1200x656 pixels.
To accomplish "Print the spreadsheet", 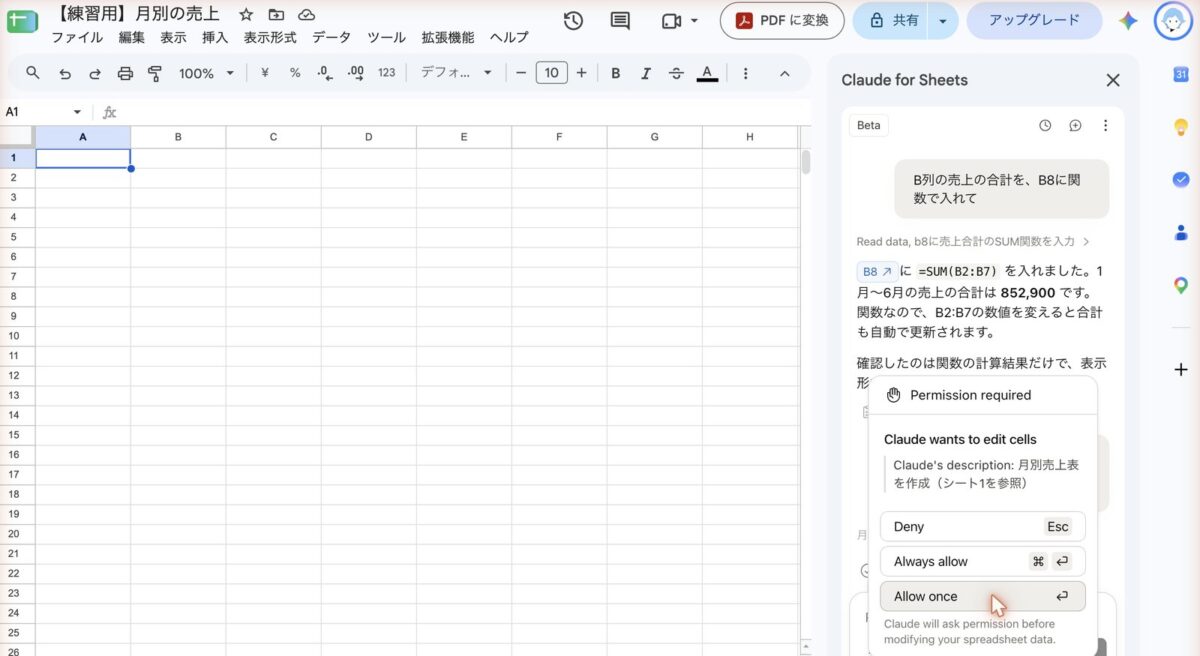I will point(125,73).
